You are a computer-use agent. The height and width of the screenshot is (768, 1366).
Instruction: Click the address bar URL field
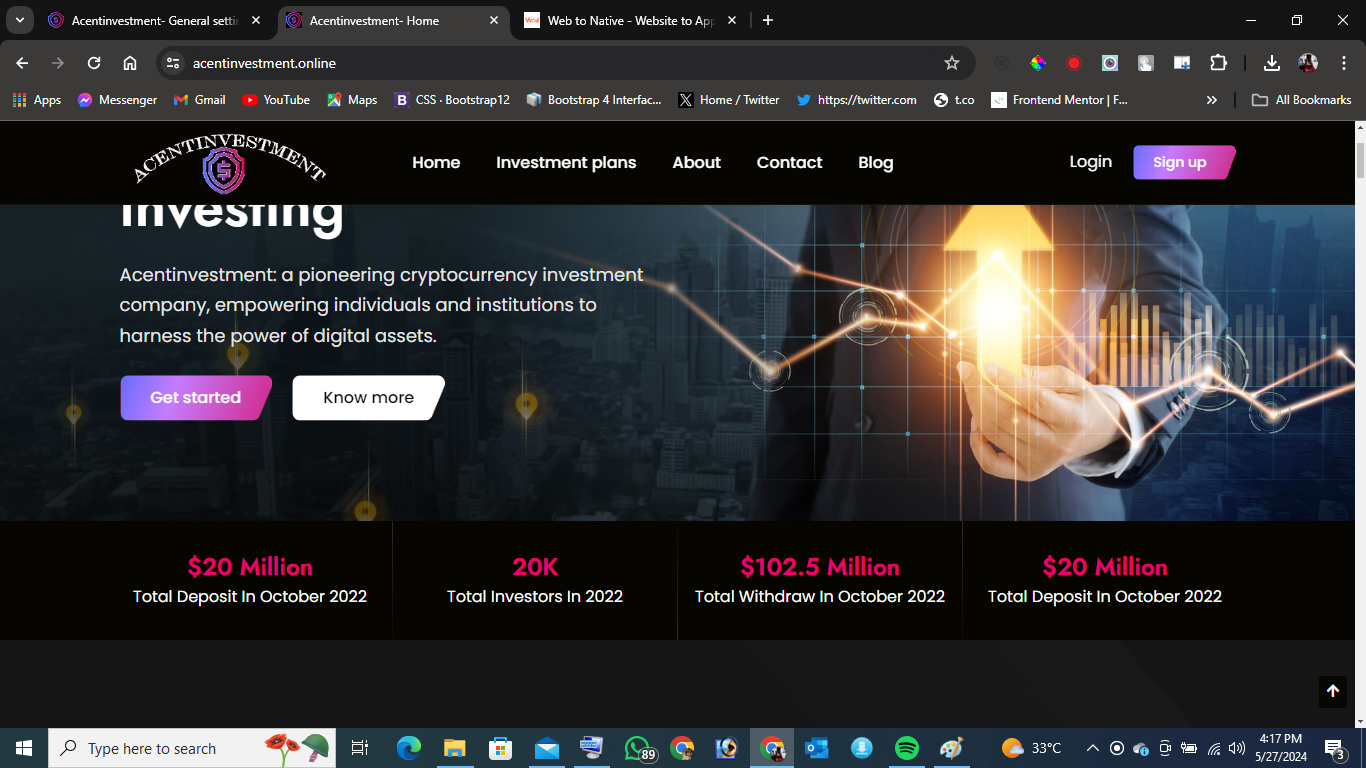(x=550, y=63)
